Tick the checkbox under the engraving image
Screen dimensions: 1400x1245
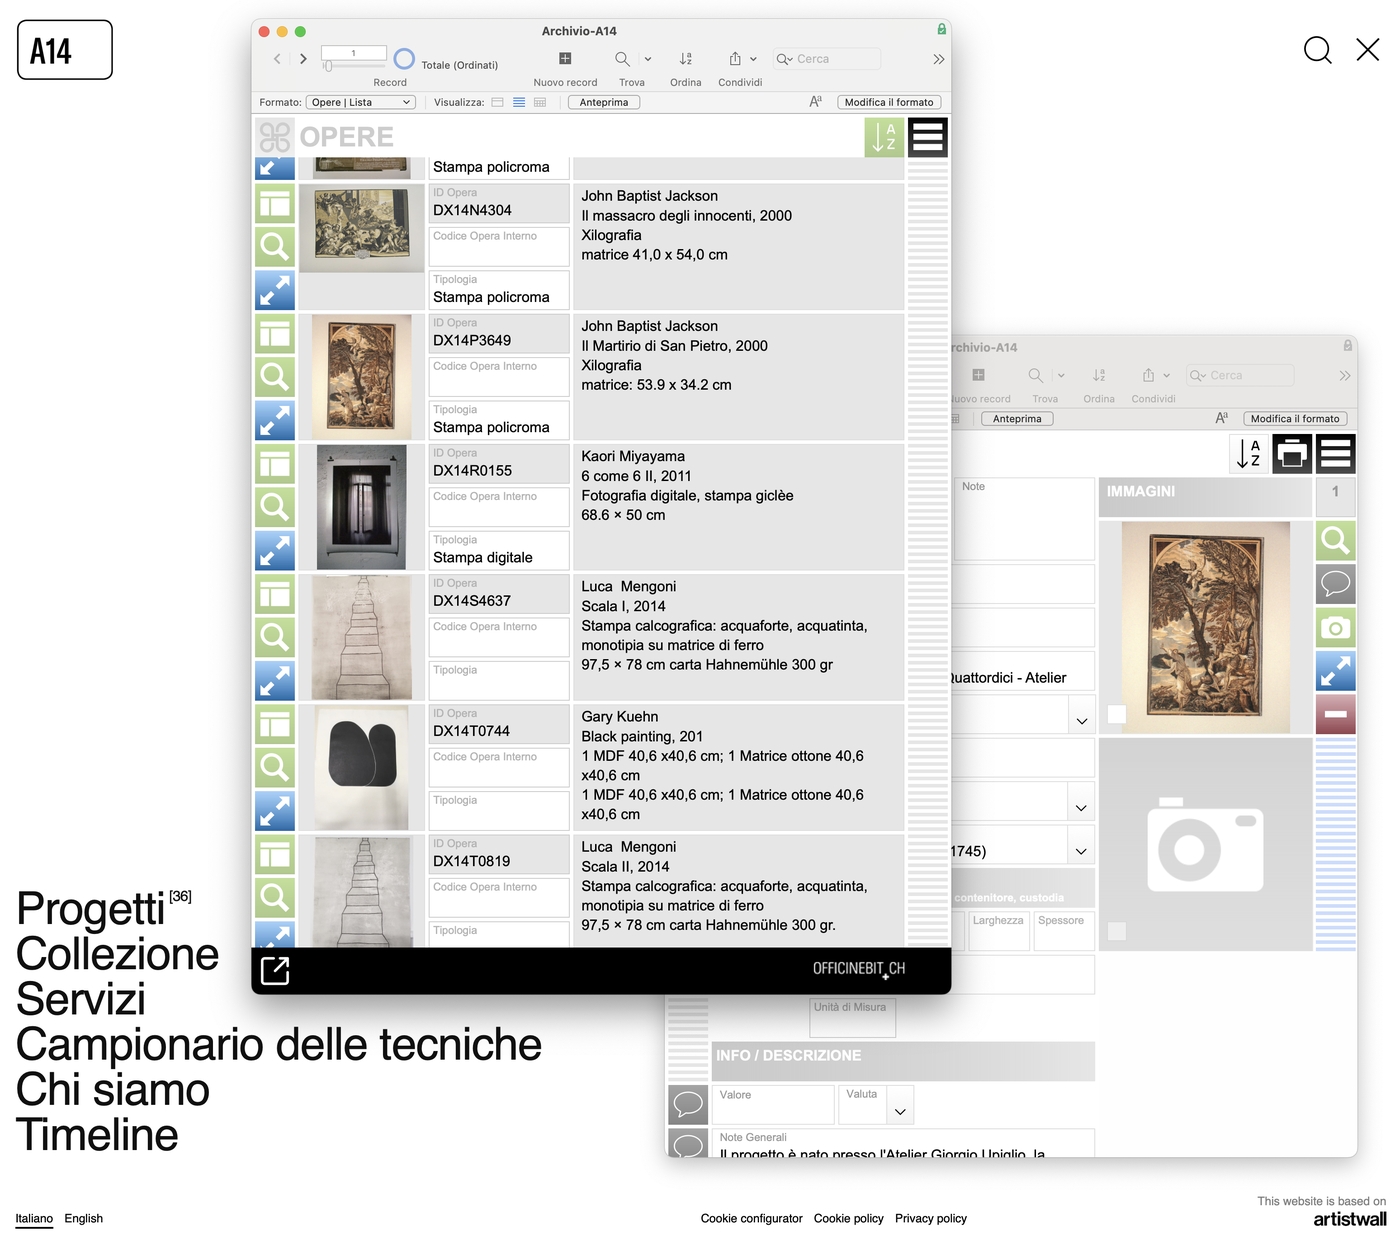(1117, 714)
